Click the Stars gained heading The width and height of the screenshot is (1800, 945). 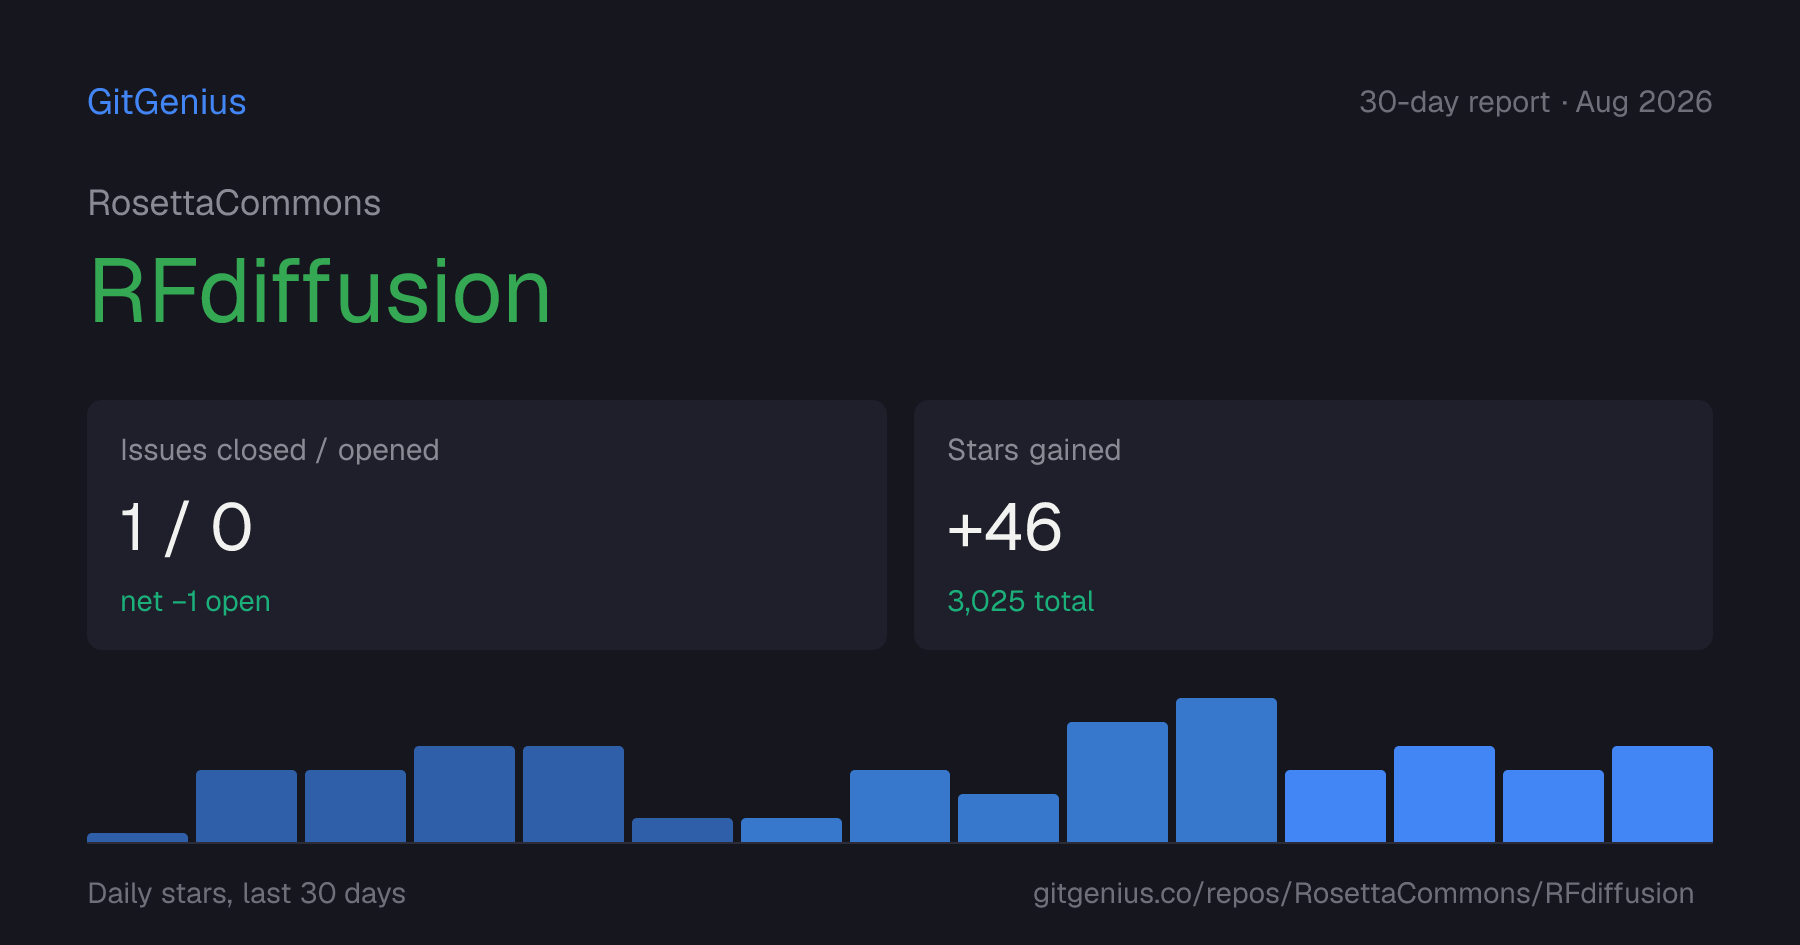1034,450
